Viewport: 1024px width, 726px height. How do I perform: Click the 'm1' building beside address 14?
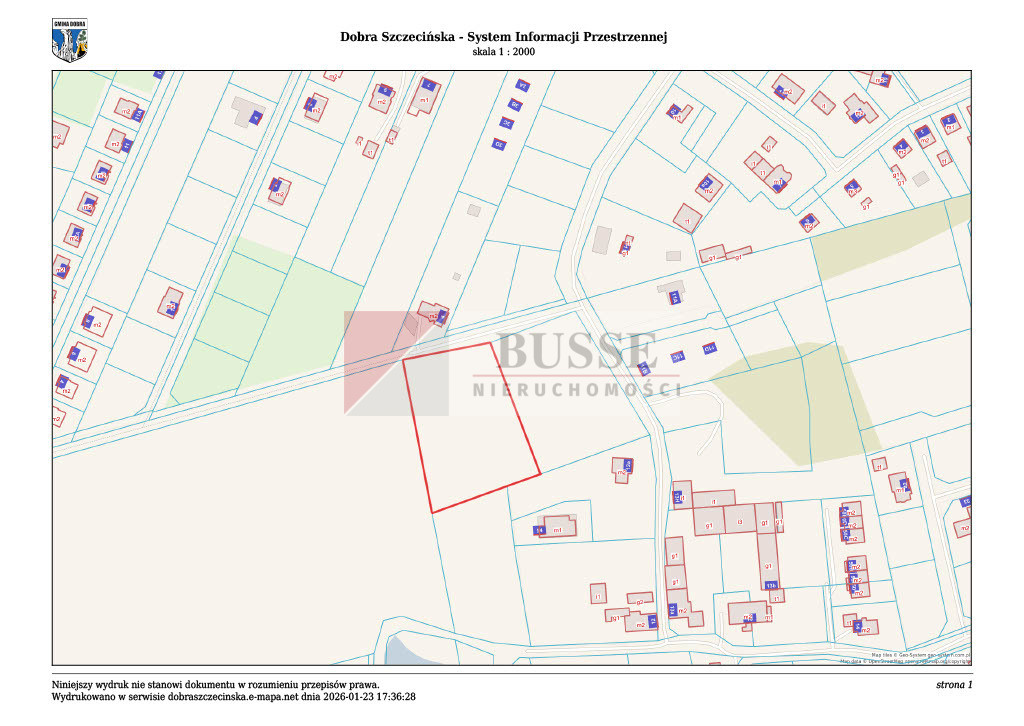[x=559, y=526]
